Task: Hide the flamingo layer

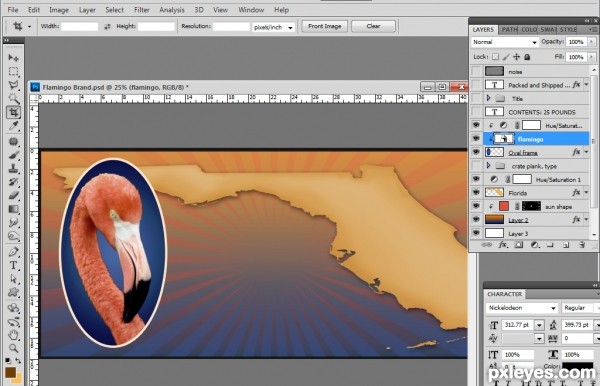Action: 476,139
